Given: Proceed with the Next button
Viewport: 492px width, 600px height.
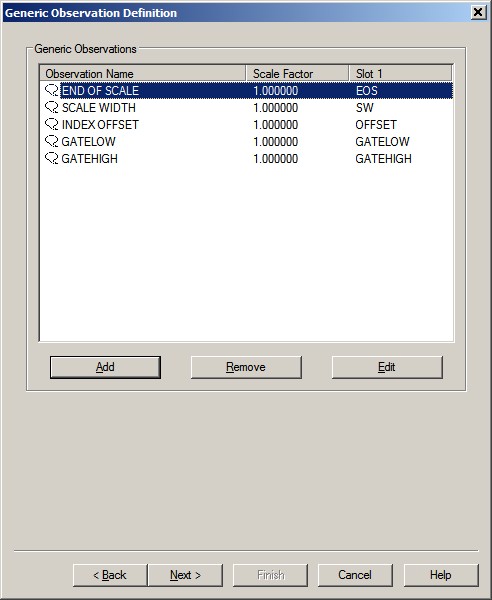Looking at the screenshot, I should click(x=185, y=575).
